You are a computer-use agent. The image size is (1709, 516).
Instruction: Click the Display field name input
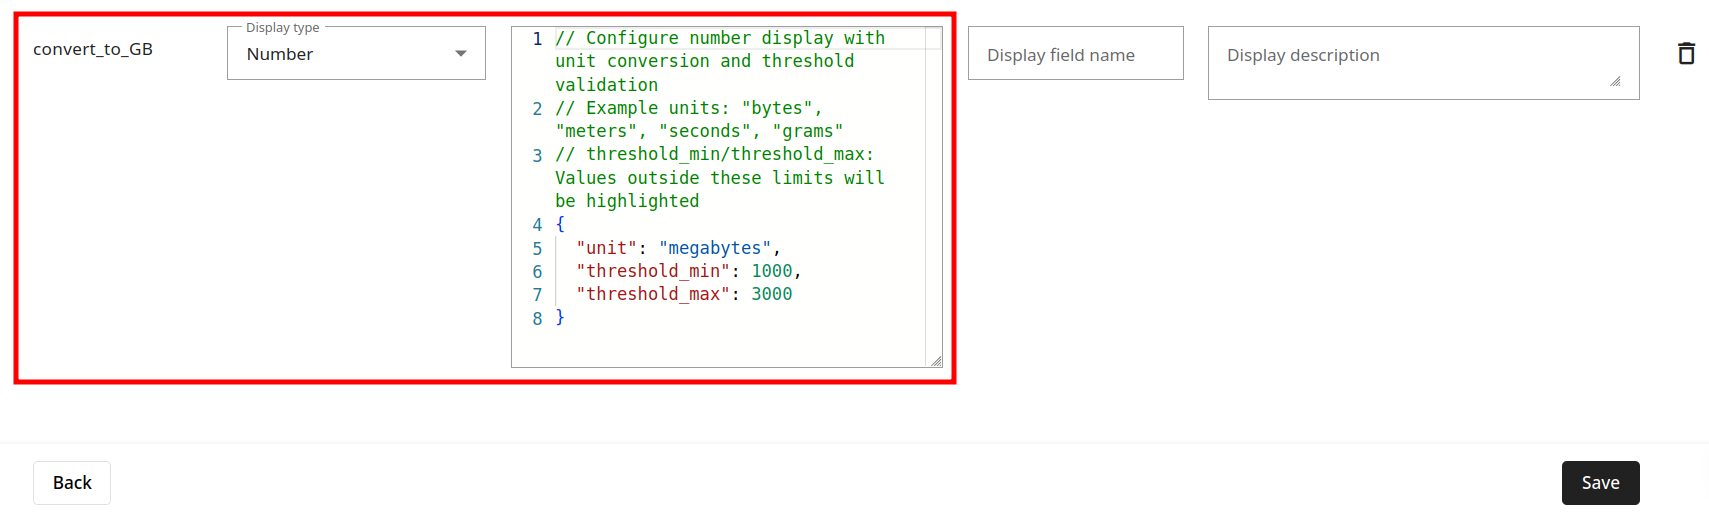[x=1075, y=54]
